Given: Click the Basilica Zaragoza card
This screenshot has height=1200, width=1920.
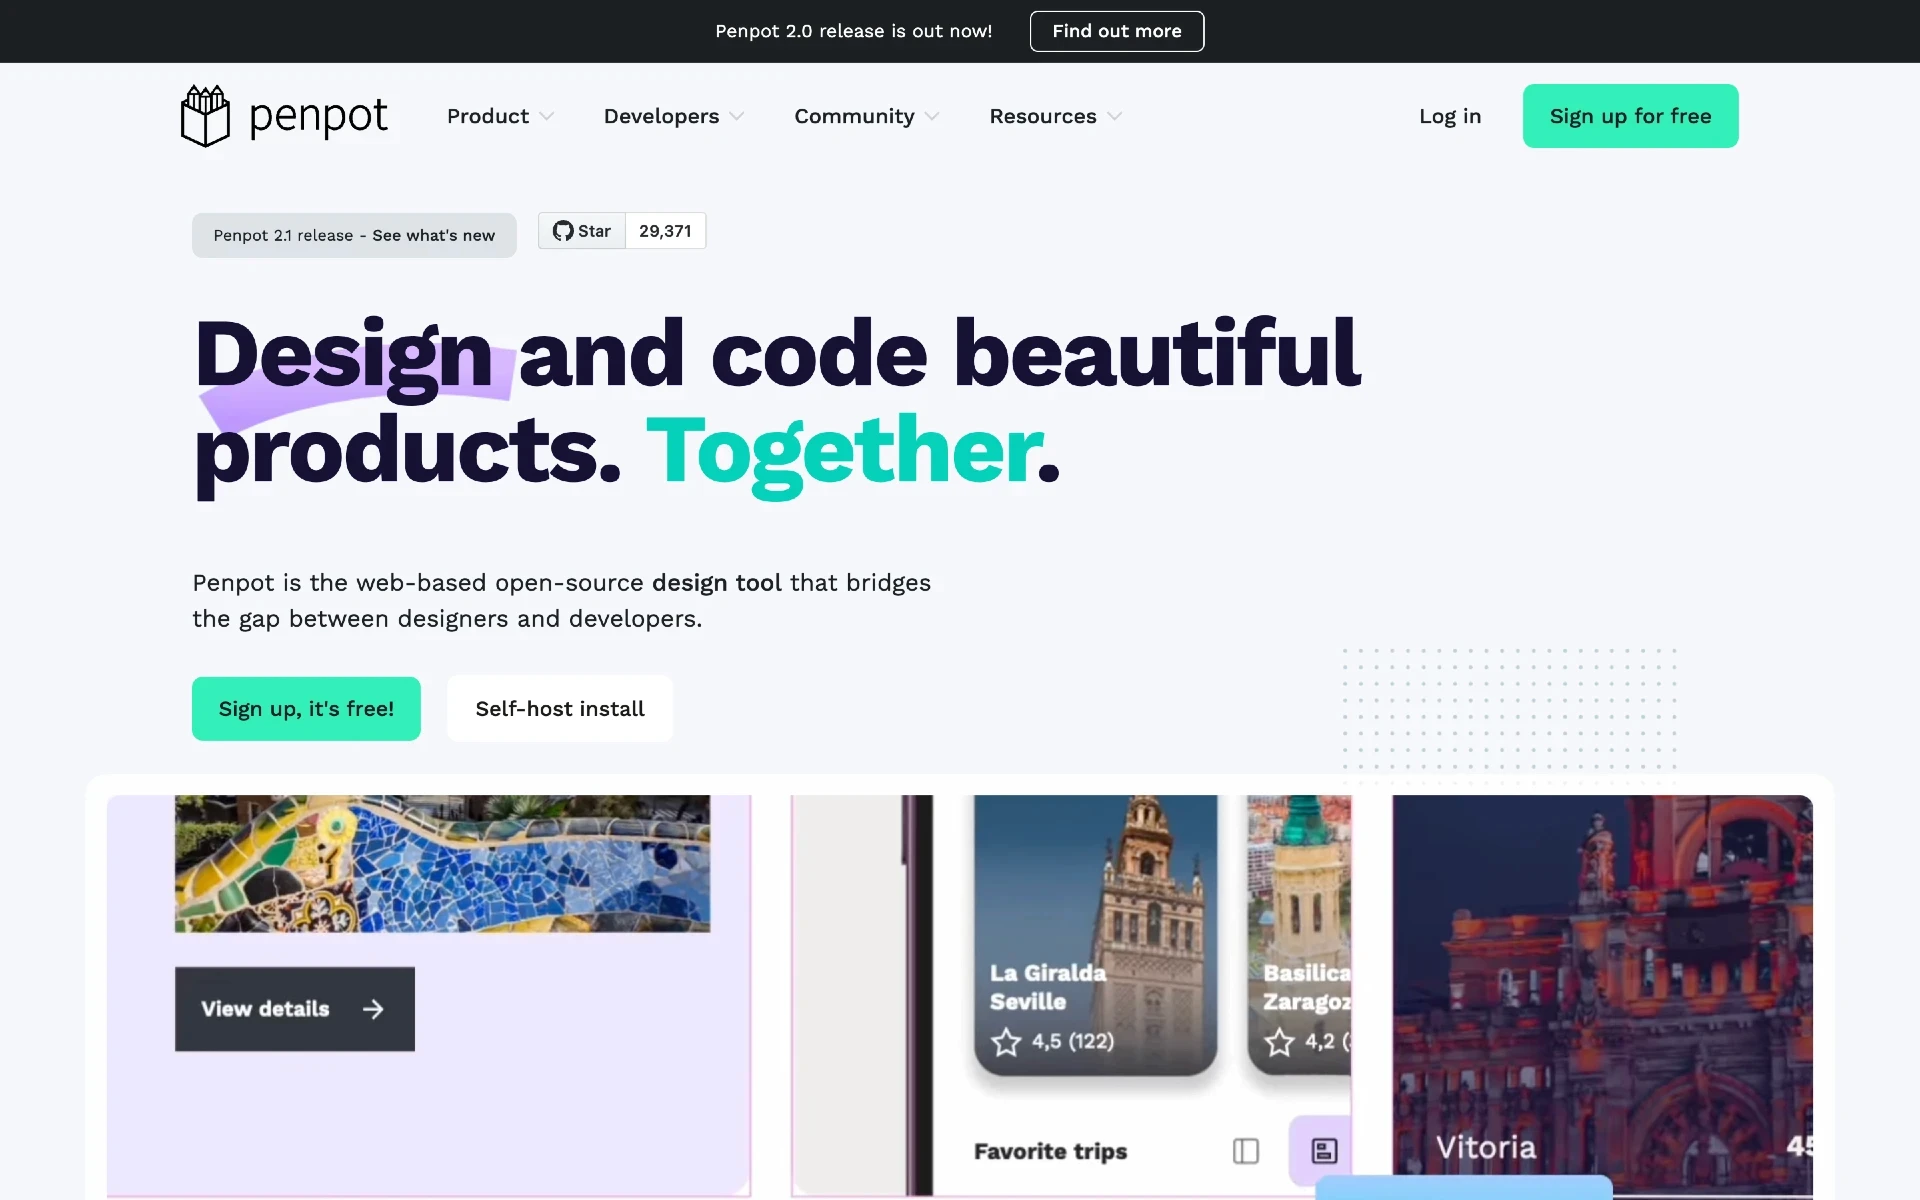Looking at the screenshot, I should point(1299,935).
